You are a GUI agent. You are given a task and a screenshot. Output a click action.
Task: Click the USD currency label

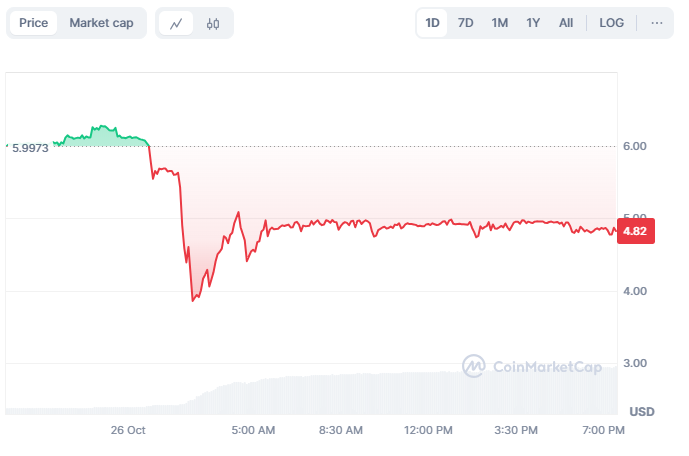pos(641,412)
